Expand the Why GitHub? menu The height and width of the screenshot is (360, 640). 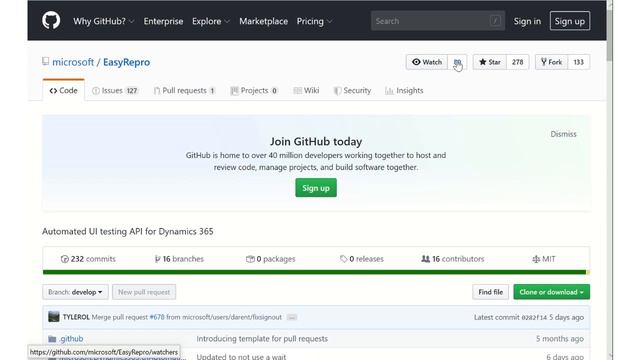click(x=104, y=21)
